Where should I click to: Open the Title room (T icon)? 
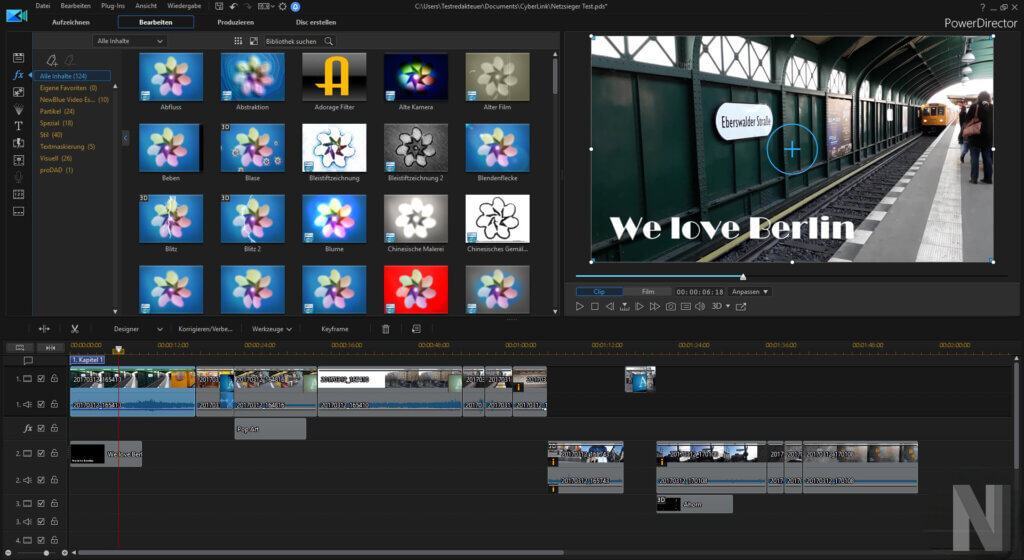(x=18, y=126)
